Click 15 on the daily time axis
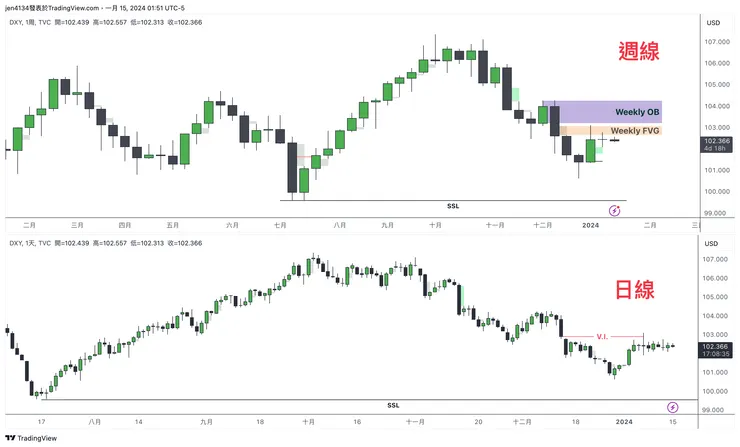The image size is (740, 447). pos(673,422)
